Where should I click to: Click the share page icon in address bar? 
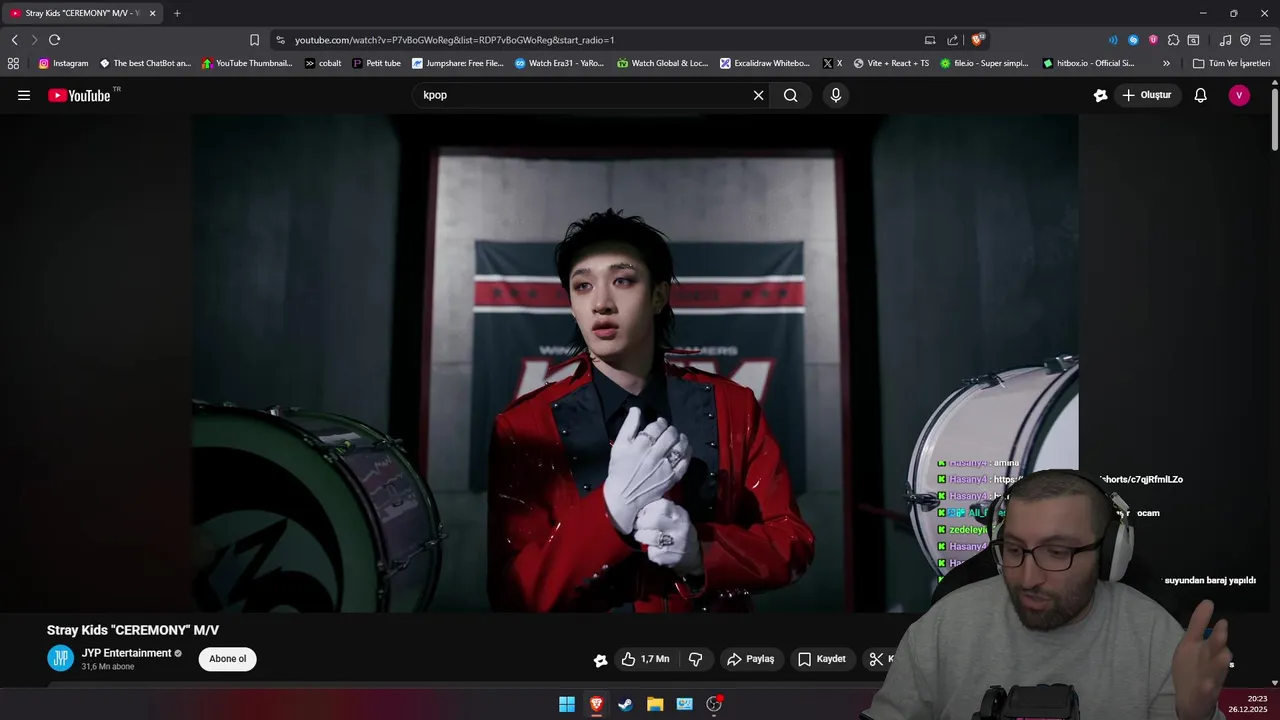coord(952,40)
